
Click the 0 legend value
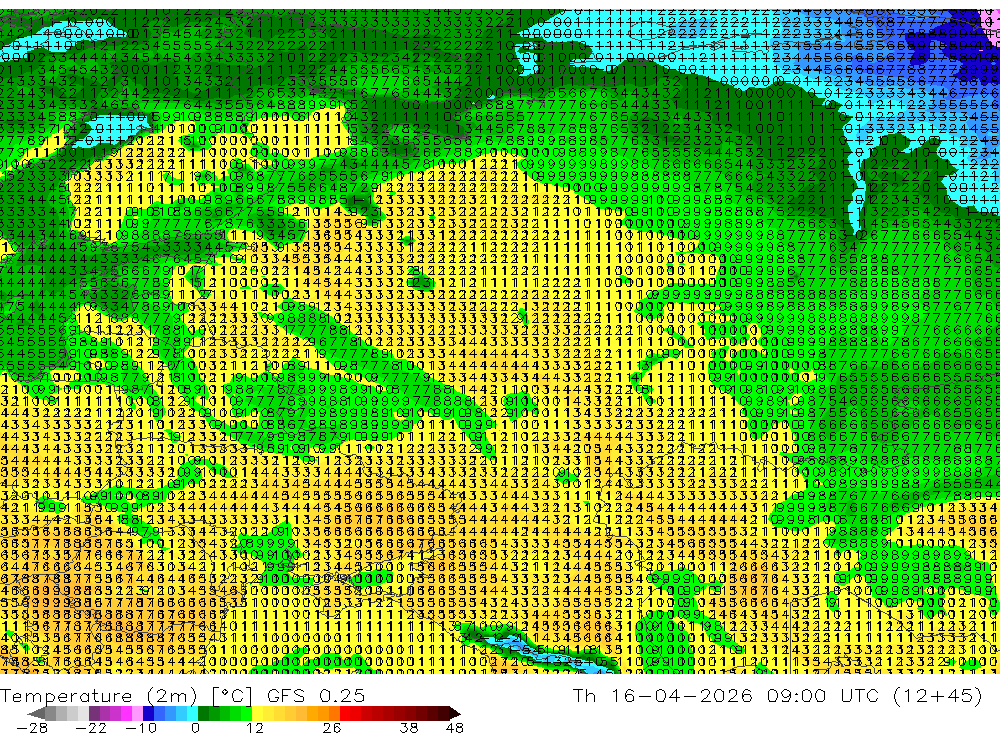[195, 728]
